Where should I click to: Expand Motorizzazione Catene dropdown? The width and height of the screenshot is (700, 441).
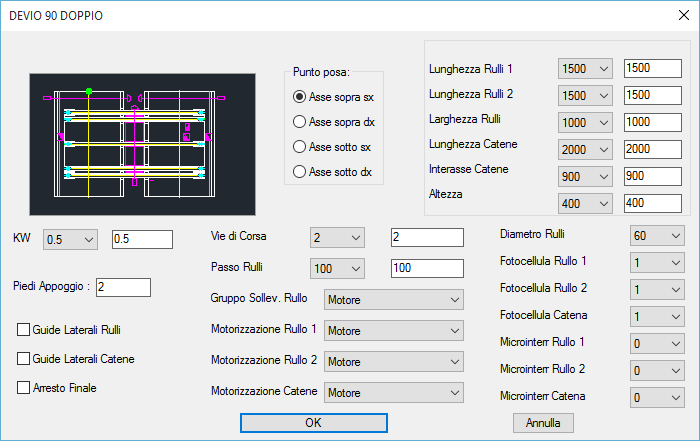pyautogui.click(x=394, y=393)
